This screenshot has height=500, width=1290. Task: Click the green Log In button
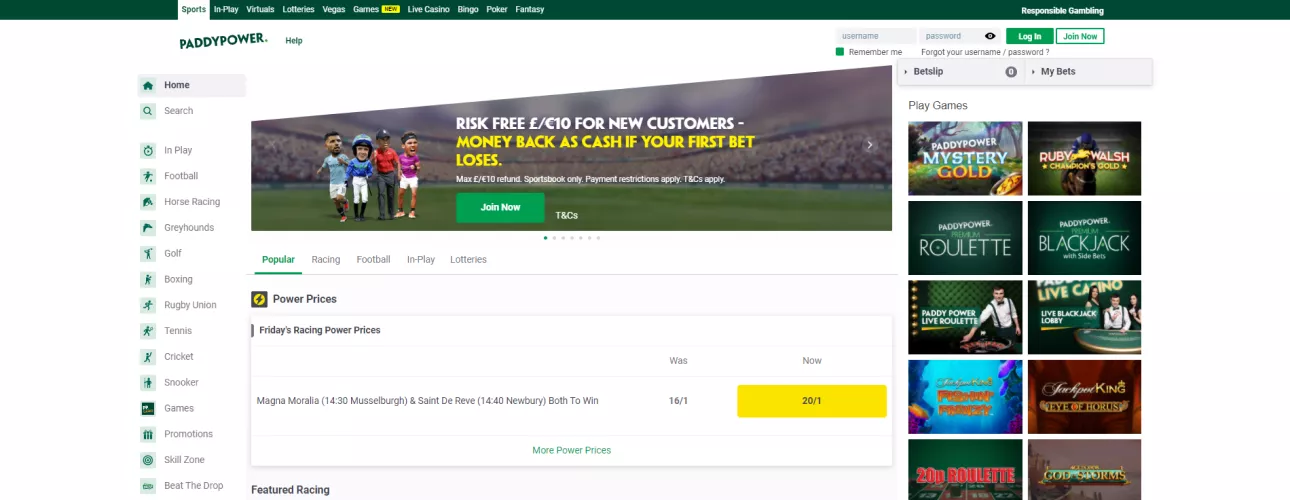click(1029, 36)
